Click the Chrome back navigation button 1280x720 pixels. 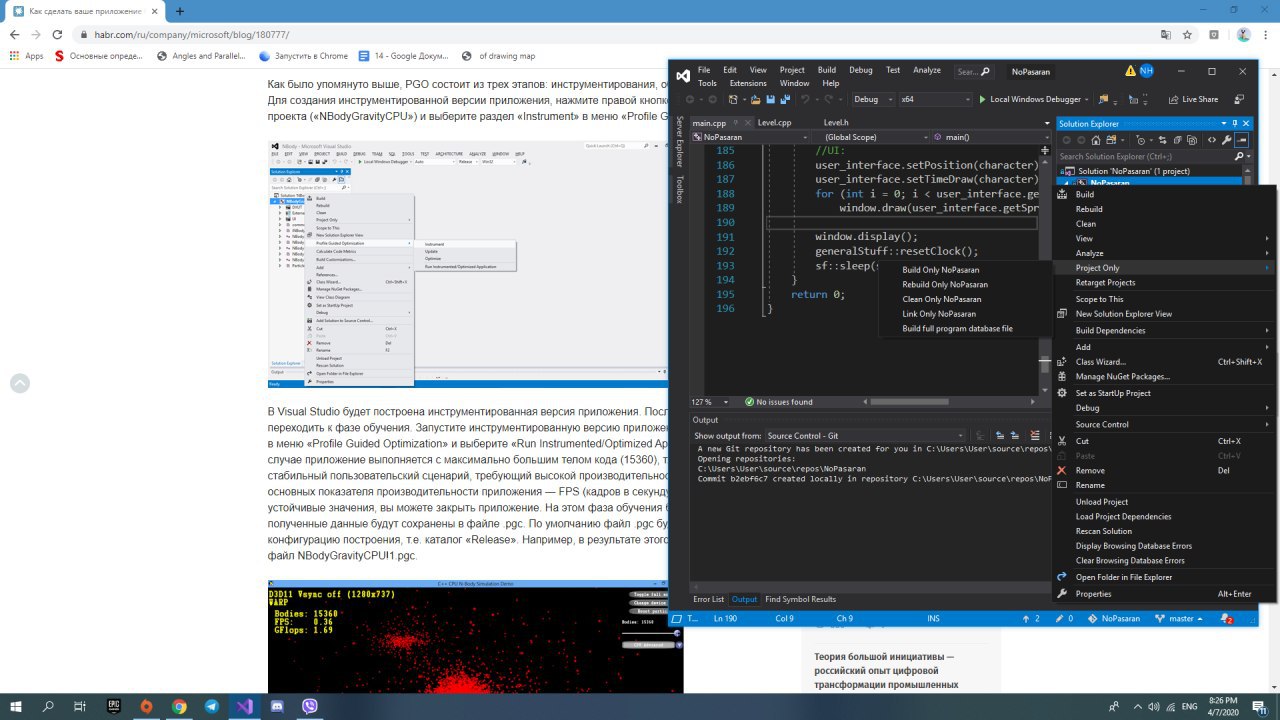point(14,34)
